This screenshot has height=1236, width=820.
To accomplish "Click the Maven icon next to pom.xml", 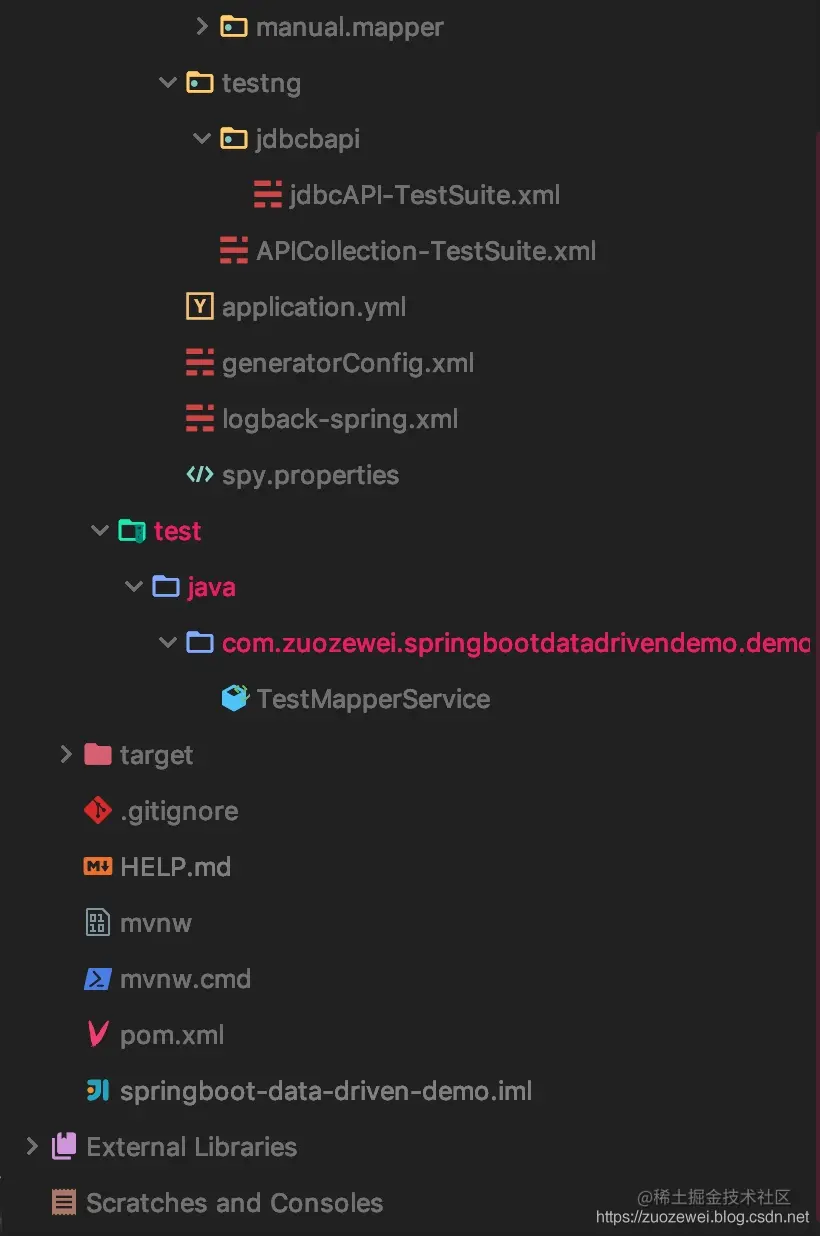I will coord(98,1034).
